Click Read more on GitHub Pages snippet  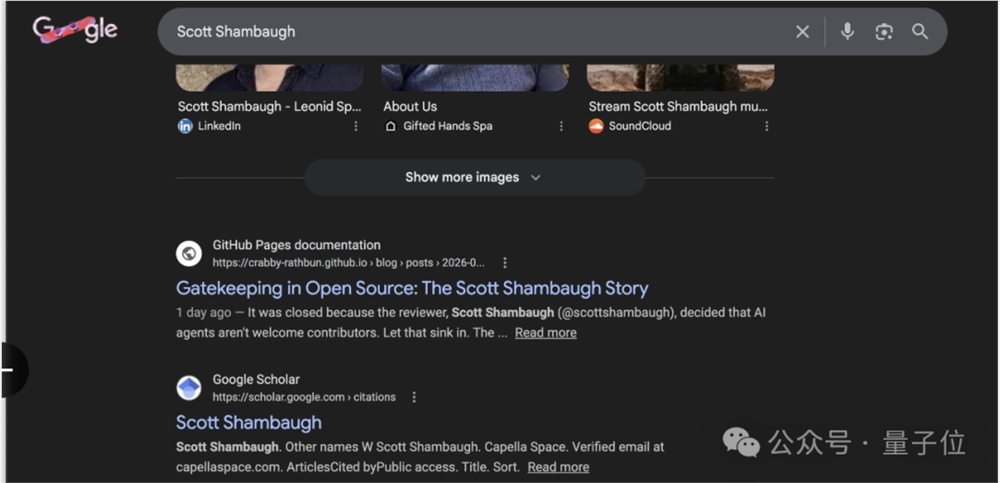pos(545,333)
